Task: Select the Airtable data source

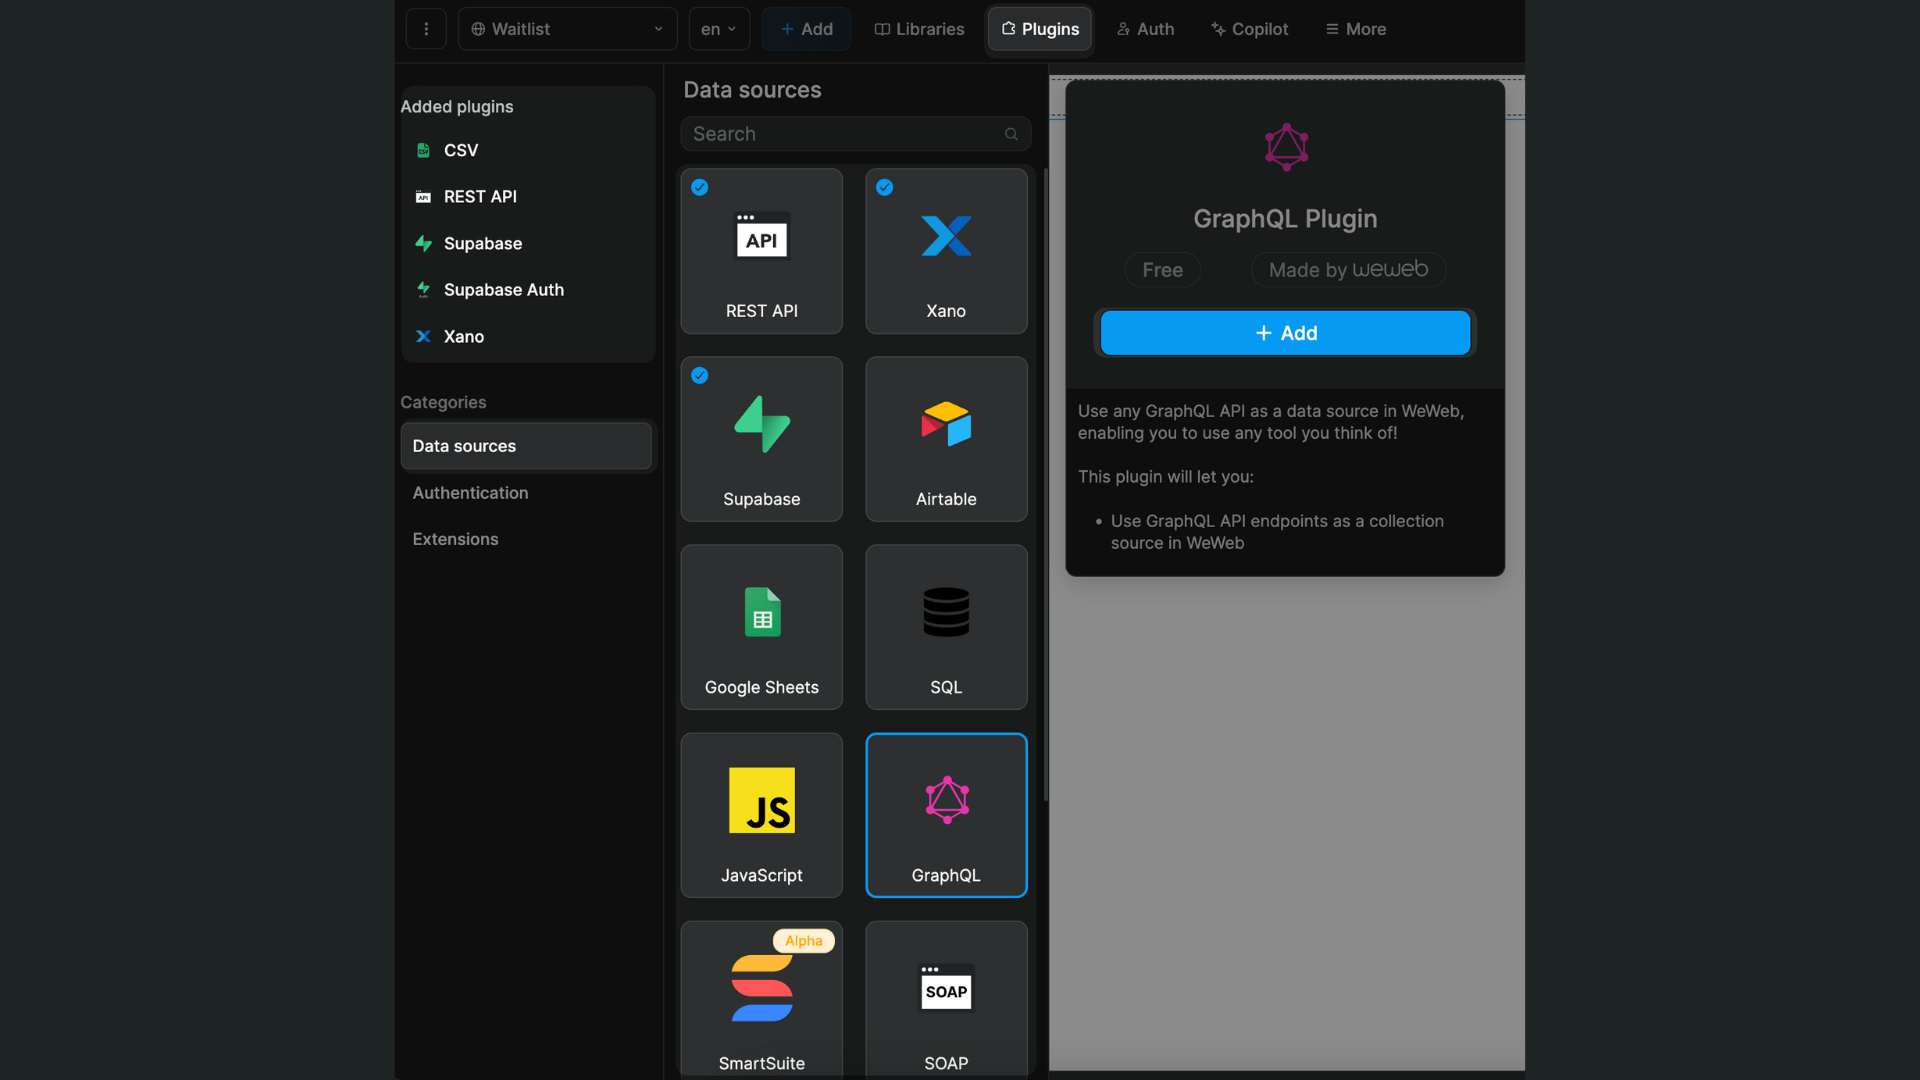Action: [945, 439]
